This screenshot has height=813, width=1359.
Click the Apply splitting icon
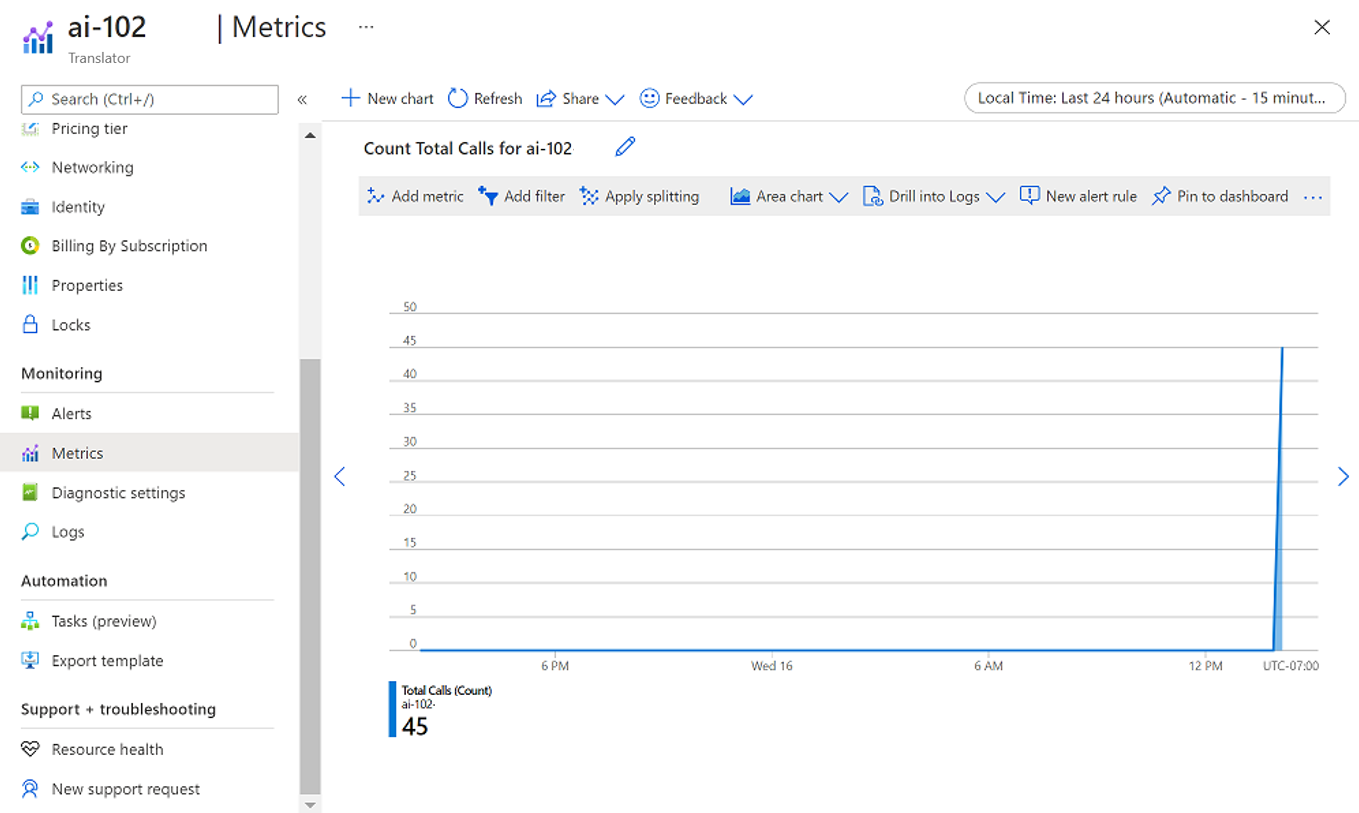pos(590,196)
